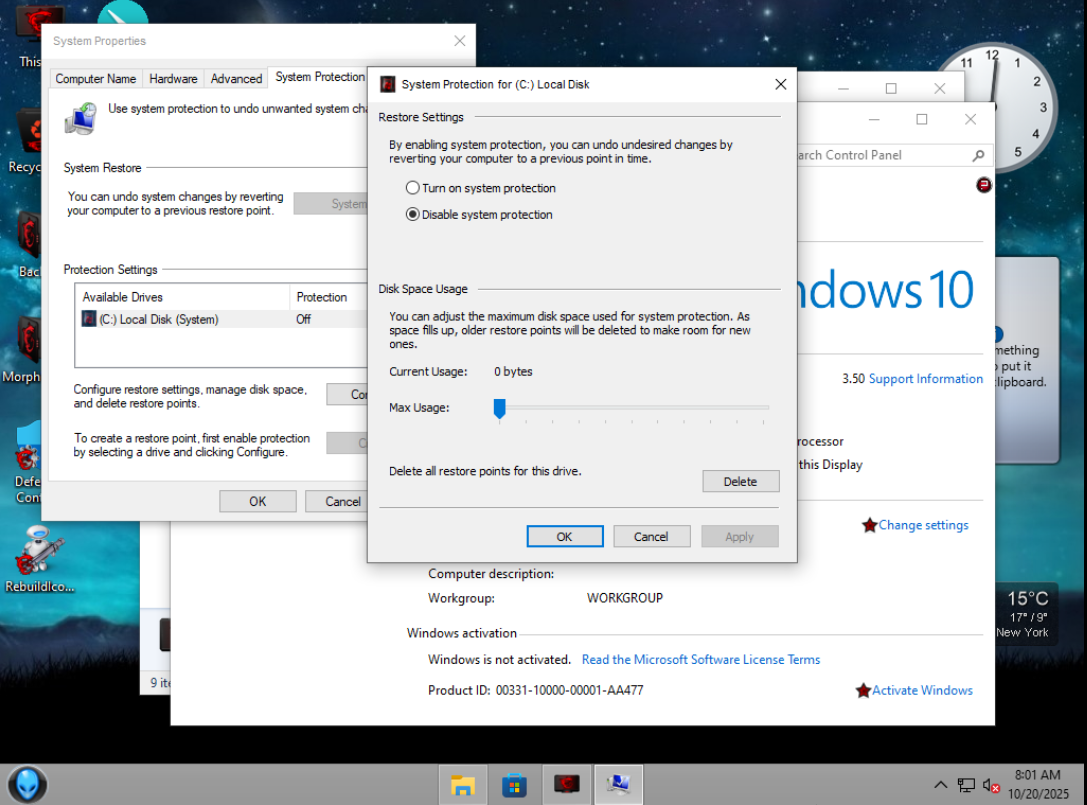Click the search magnifier in Control Panel

pos(979,155)
